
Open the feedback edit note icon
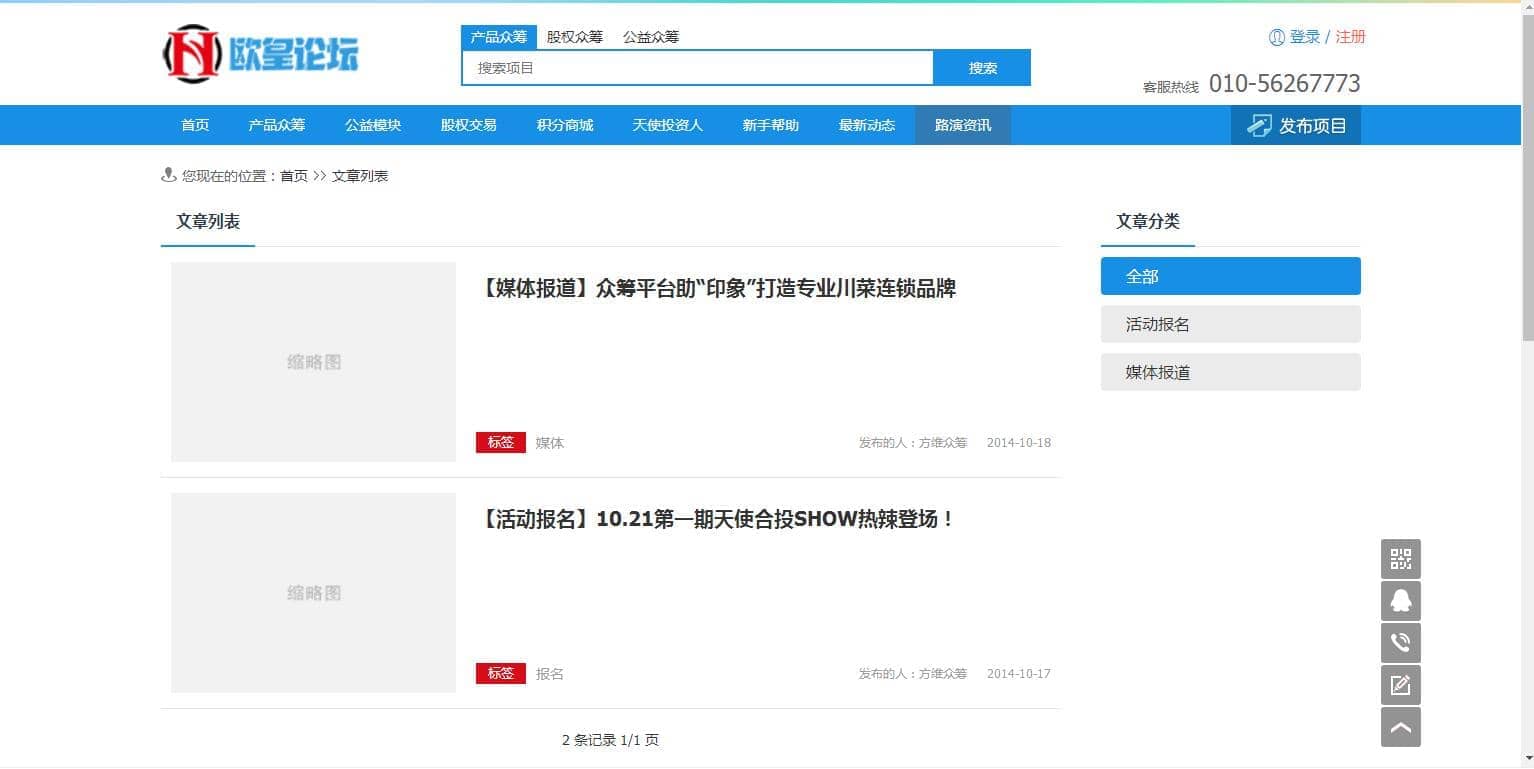pos(1400,685)
